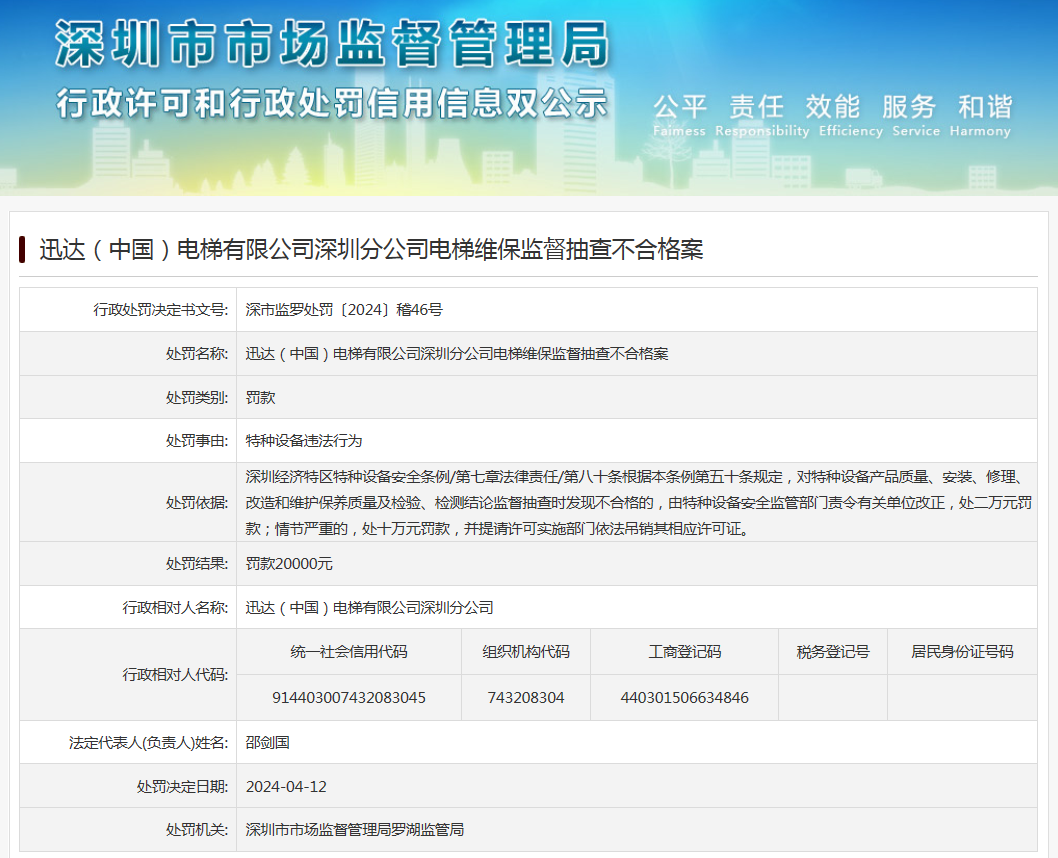Click the case heading ending in 监督抽查不合格案
The image size is (1058, 858).
click(371, 250)
